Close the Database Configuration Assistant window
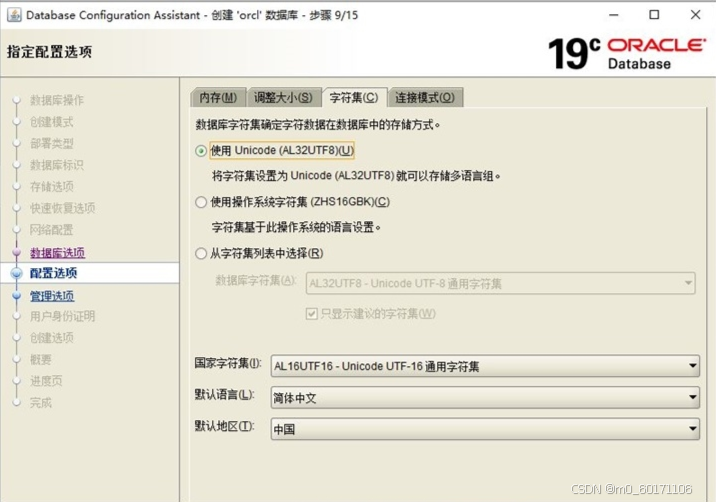Viewport: 716px width, 502px height. [695, 15]
